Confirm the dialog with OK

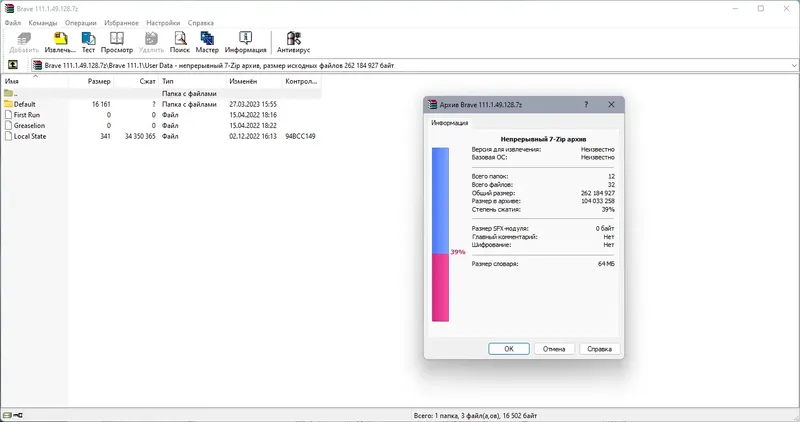[x=509, y=349]
